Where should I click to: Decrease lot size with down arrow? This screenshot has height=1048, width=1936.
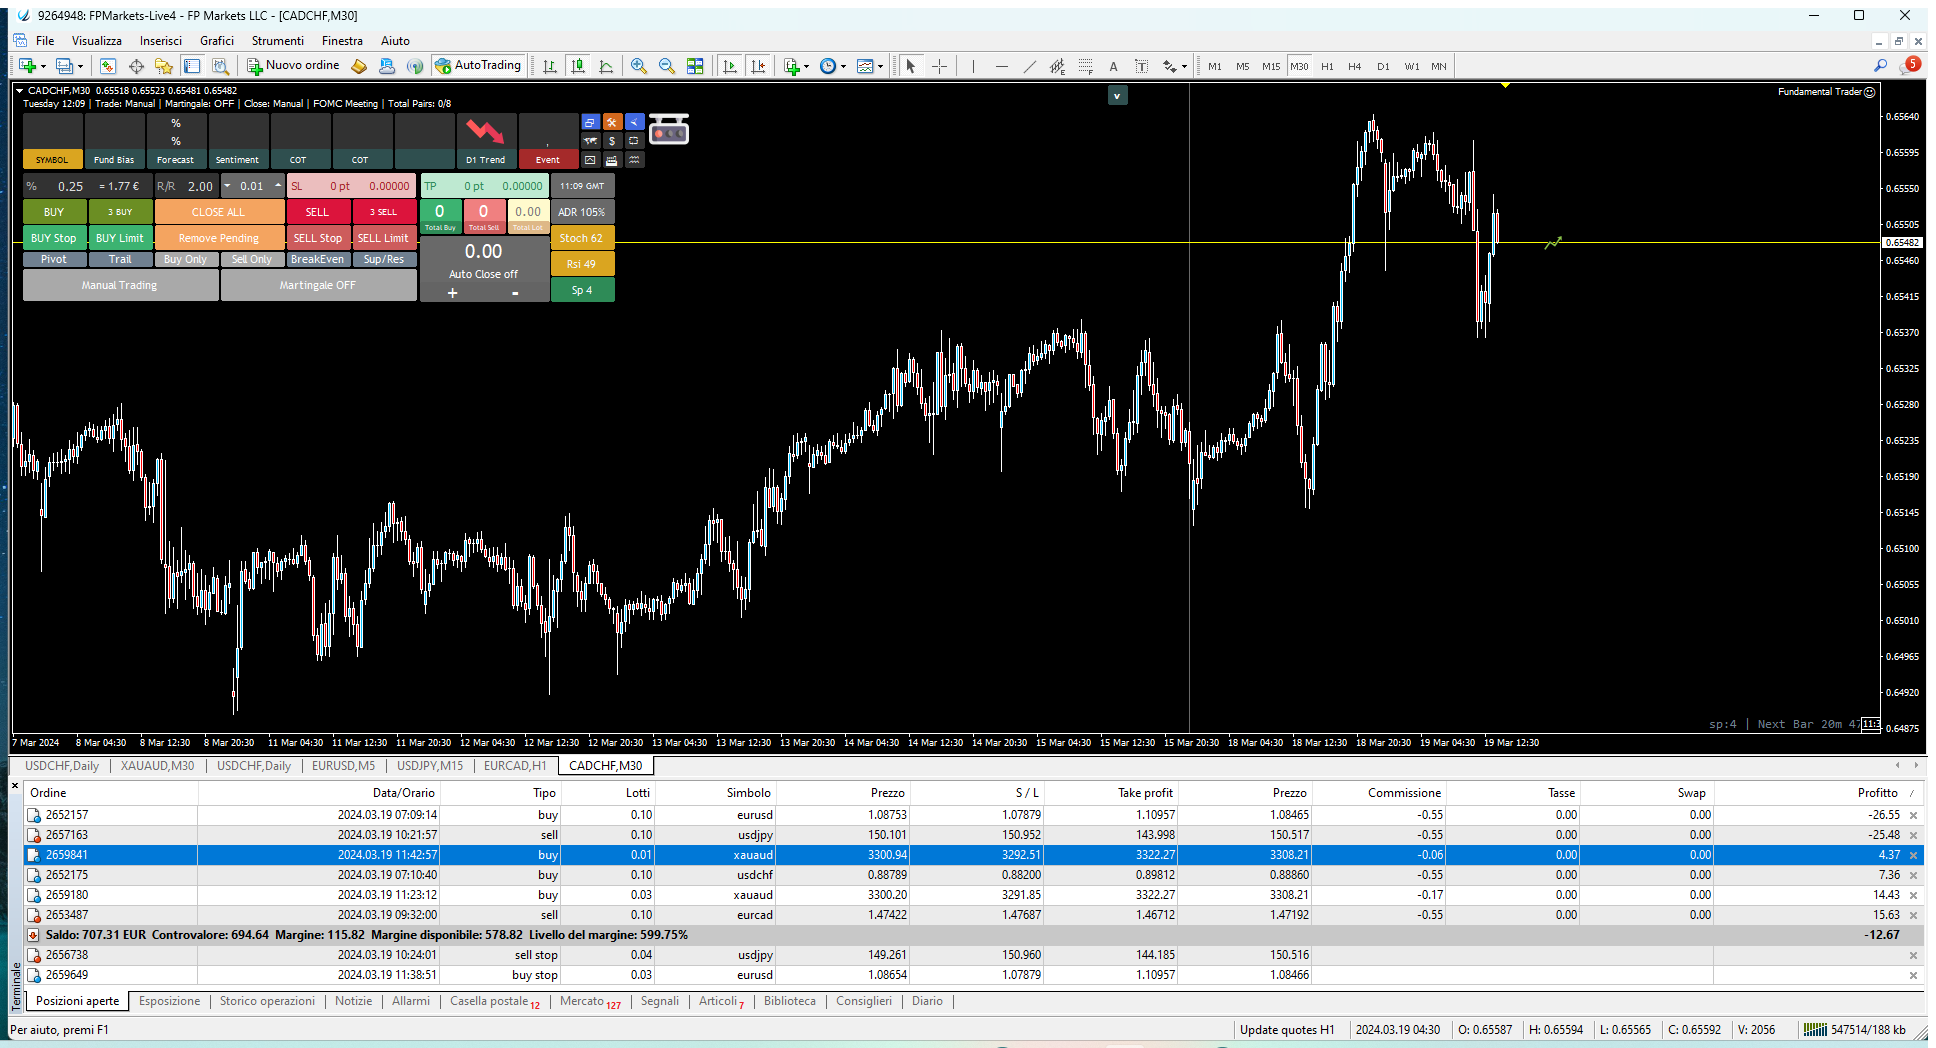point(227,186)
